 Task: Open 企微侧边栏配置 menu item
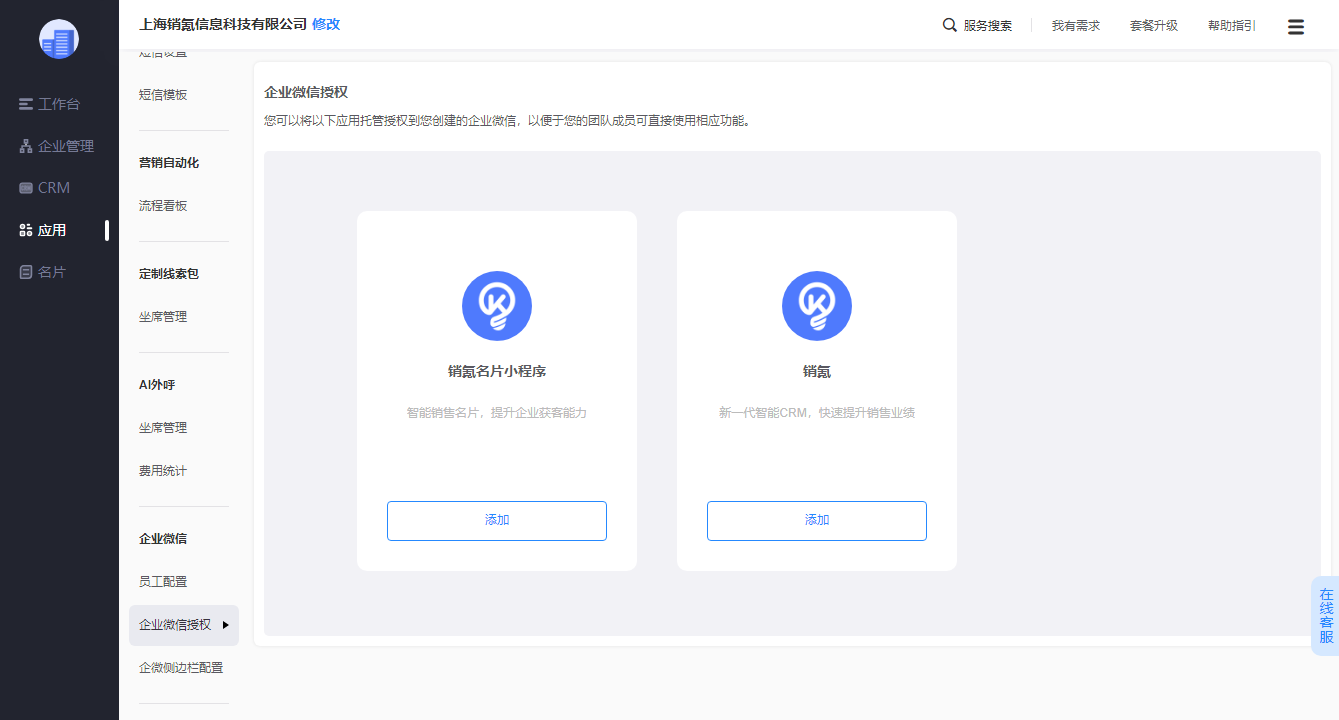181,668
